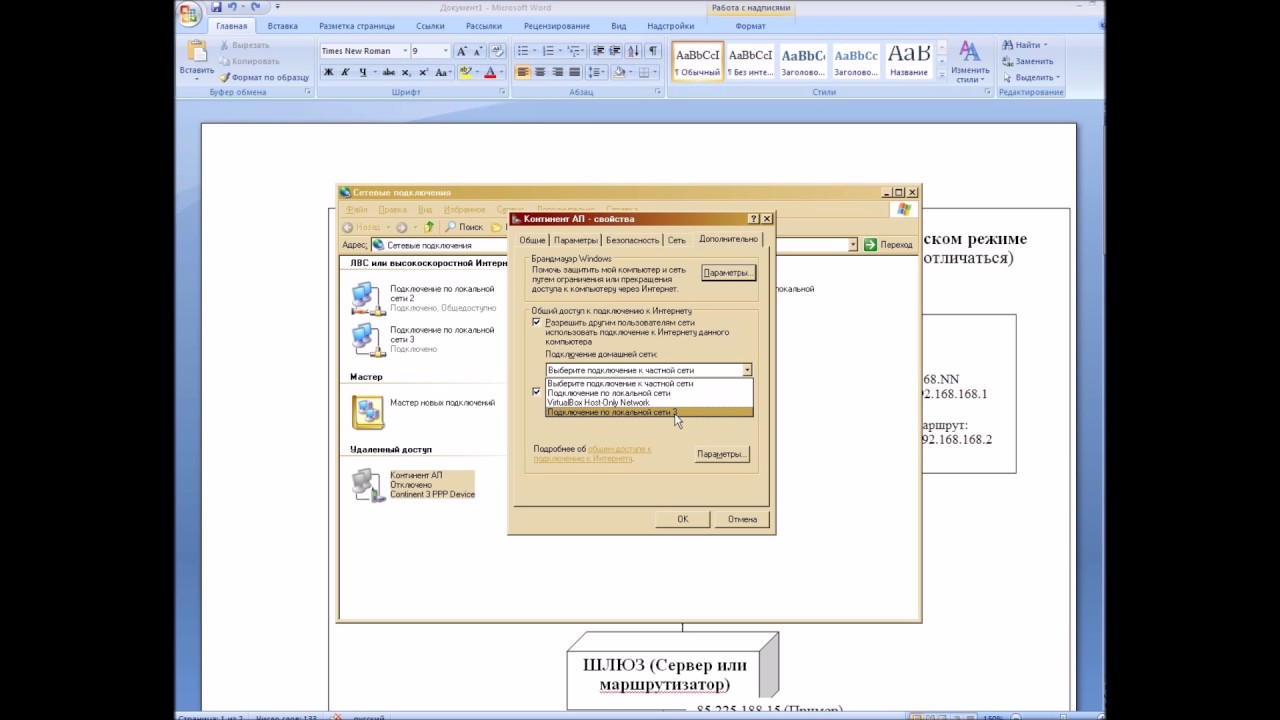This screenshot has height=720, width=1280.
Task: Select Мастер новых подключений icon
Action: tap(367, 411)
